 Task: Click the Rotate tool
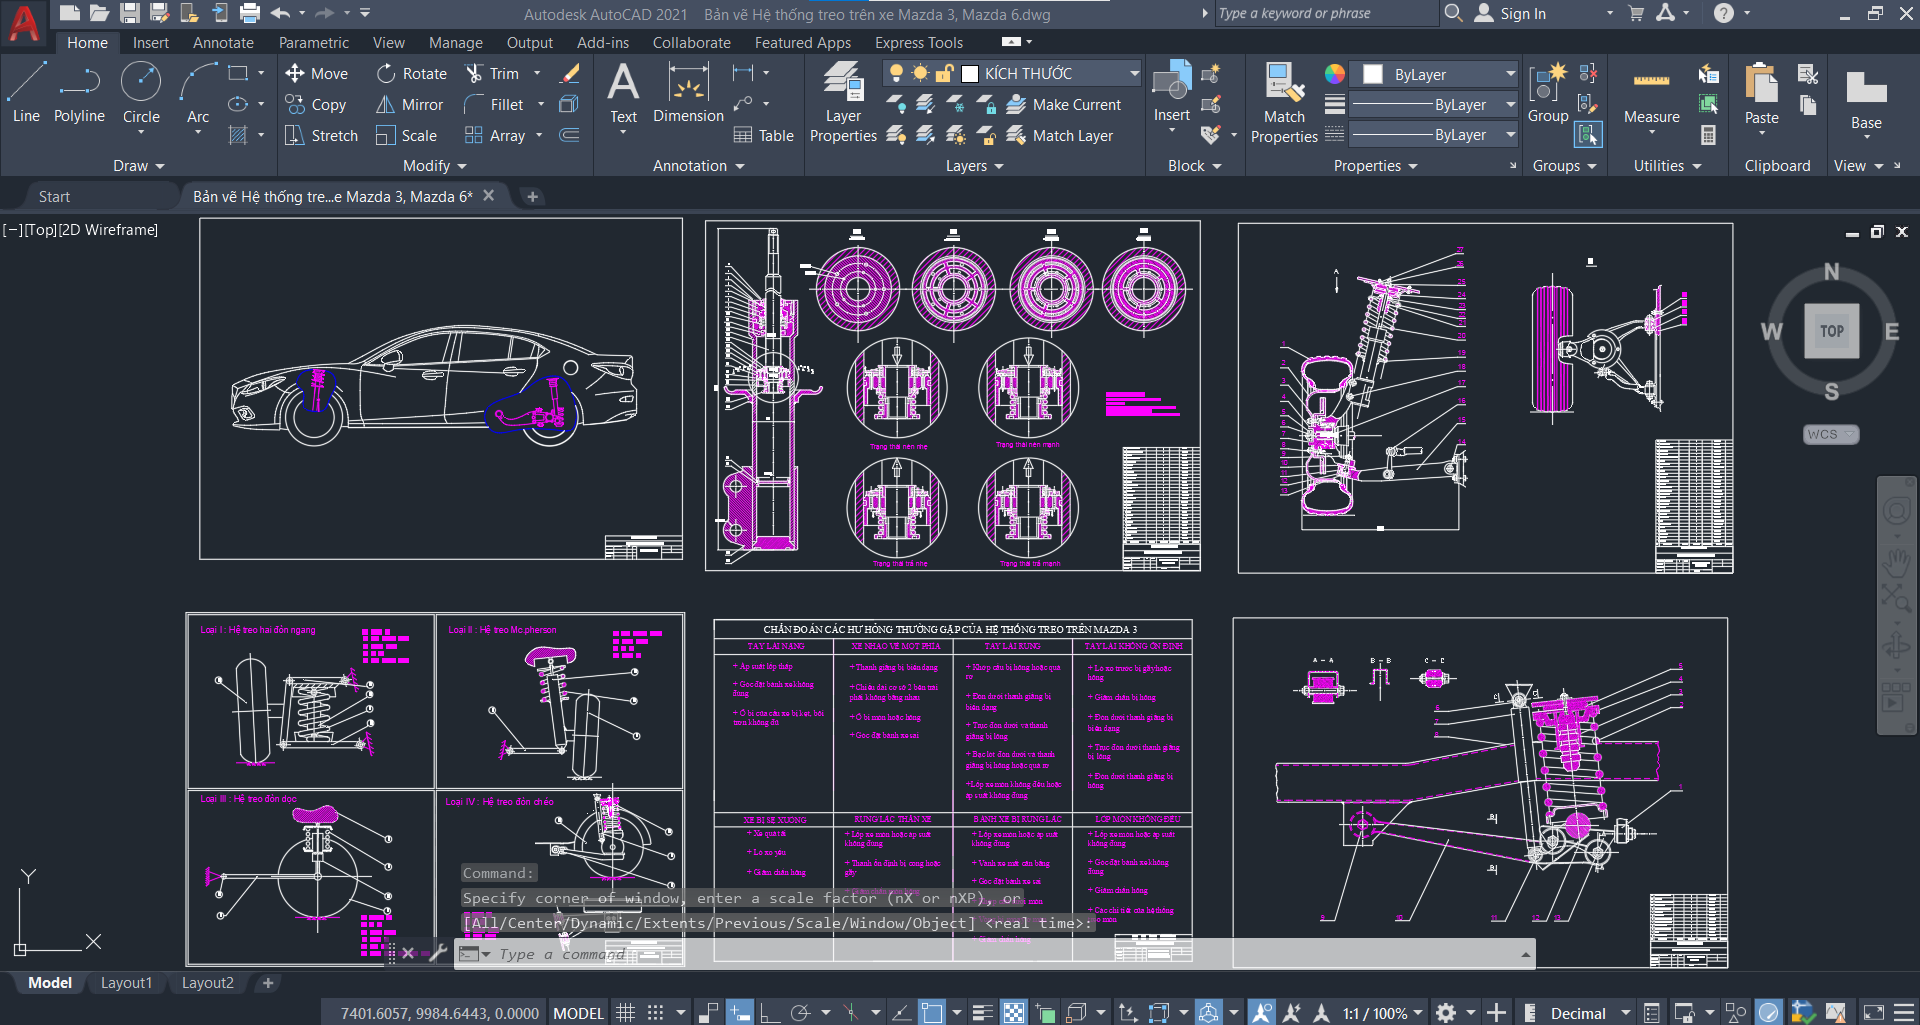pos(412,73)
